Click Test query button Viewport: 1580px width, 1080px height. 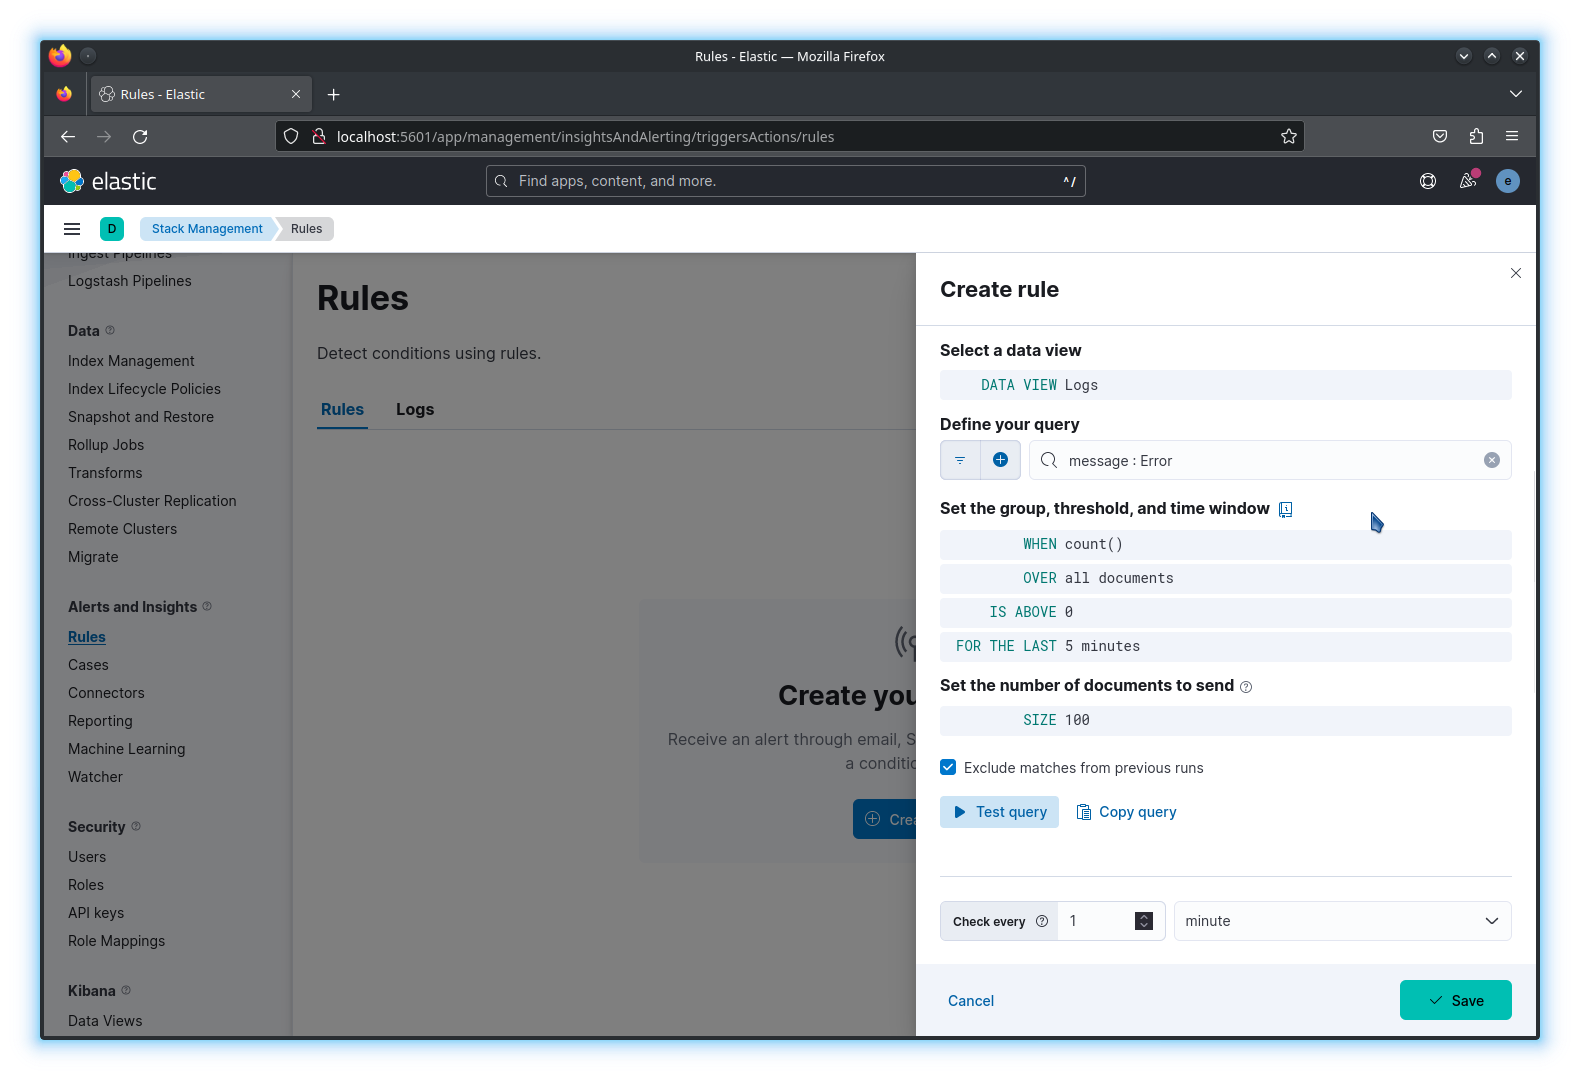(x=999, y=812)
